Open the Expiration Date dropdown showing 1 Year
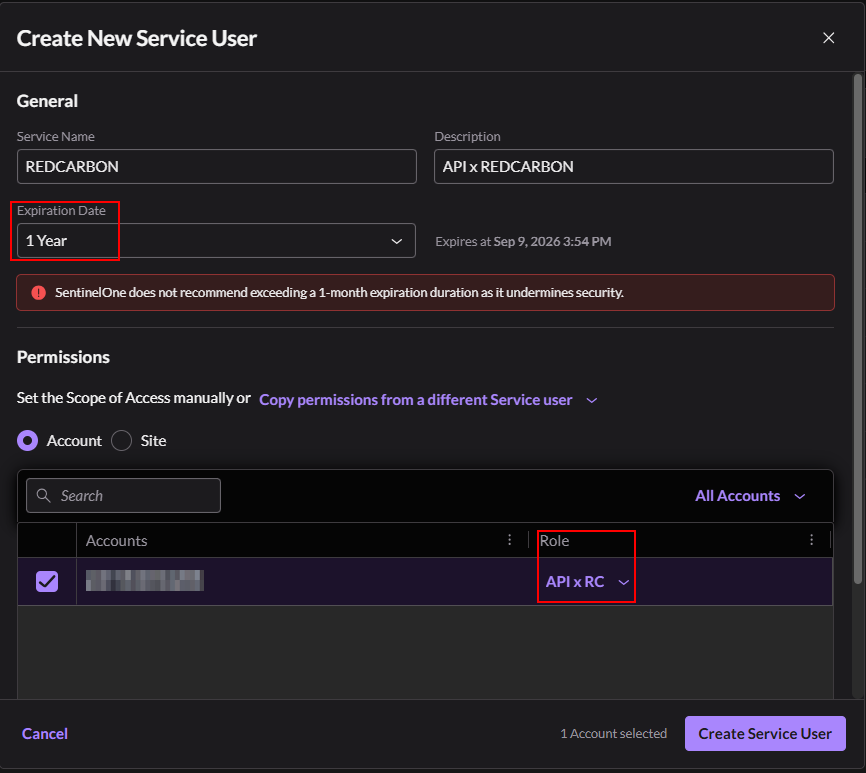The width and height of the screenshot is (866, 773). [x=216, y=241]
